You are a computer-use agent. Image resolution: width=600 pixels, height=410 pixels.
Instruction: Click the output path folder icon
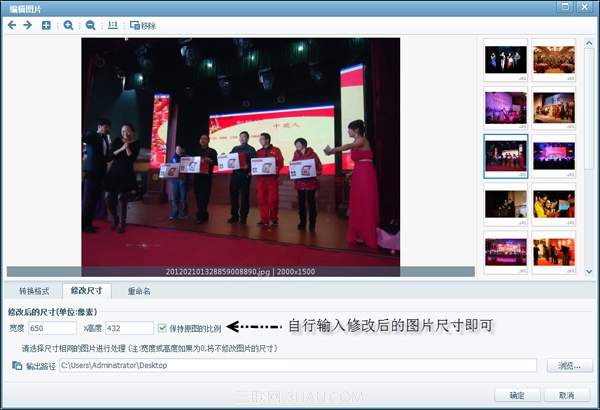click(17, 366)
